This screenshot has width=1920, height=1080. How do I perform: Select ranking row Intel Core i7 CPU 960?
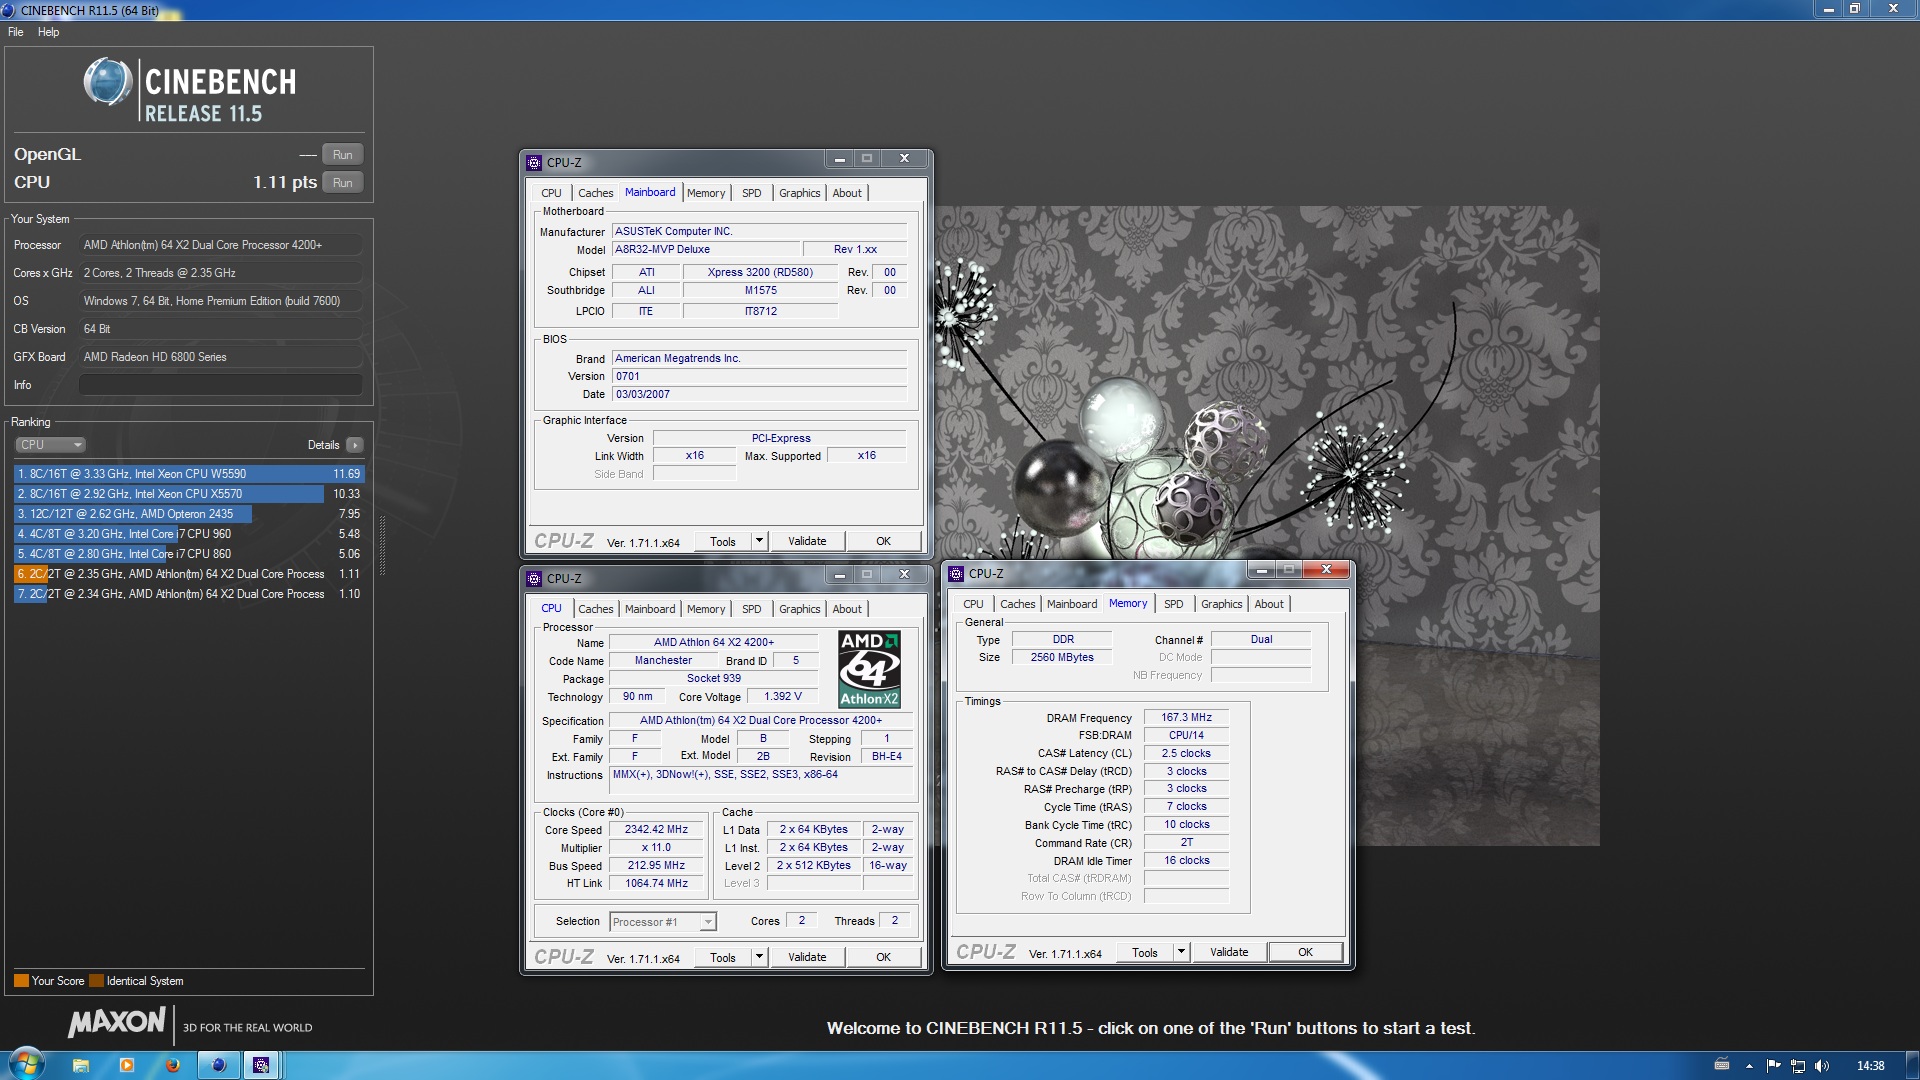tap(189, 534)
